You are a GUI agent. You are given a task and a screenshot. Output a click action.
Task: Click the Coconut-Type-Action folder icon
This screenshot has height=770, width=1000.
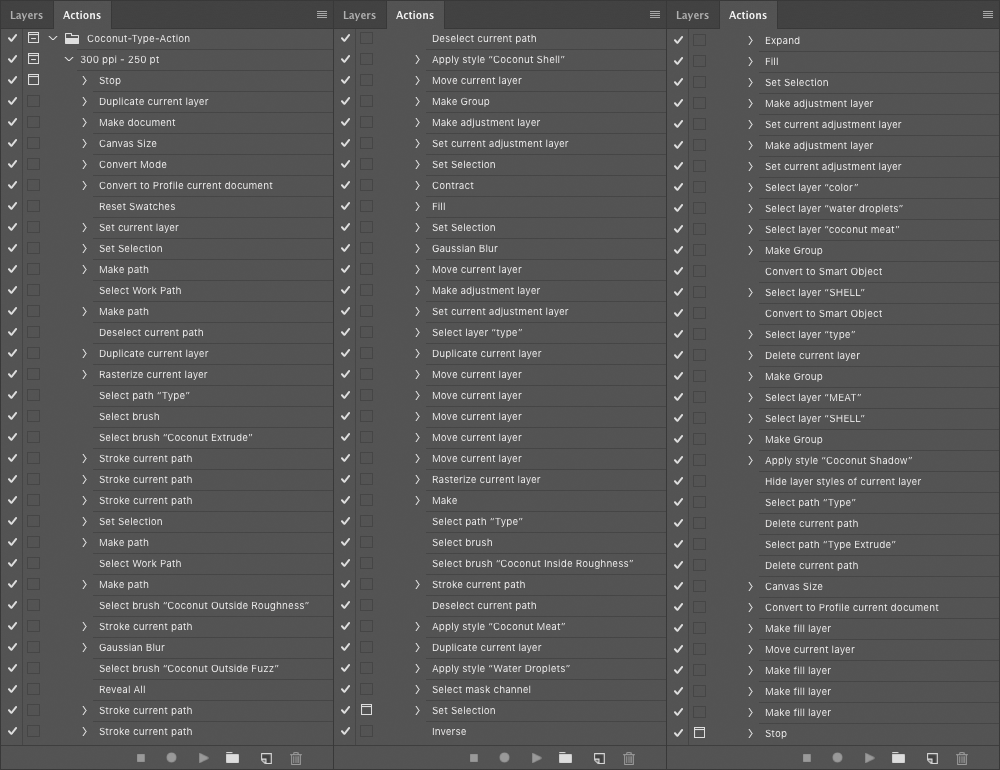click(x=72, y=38)
